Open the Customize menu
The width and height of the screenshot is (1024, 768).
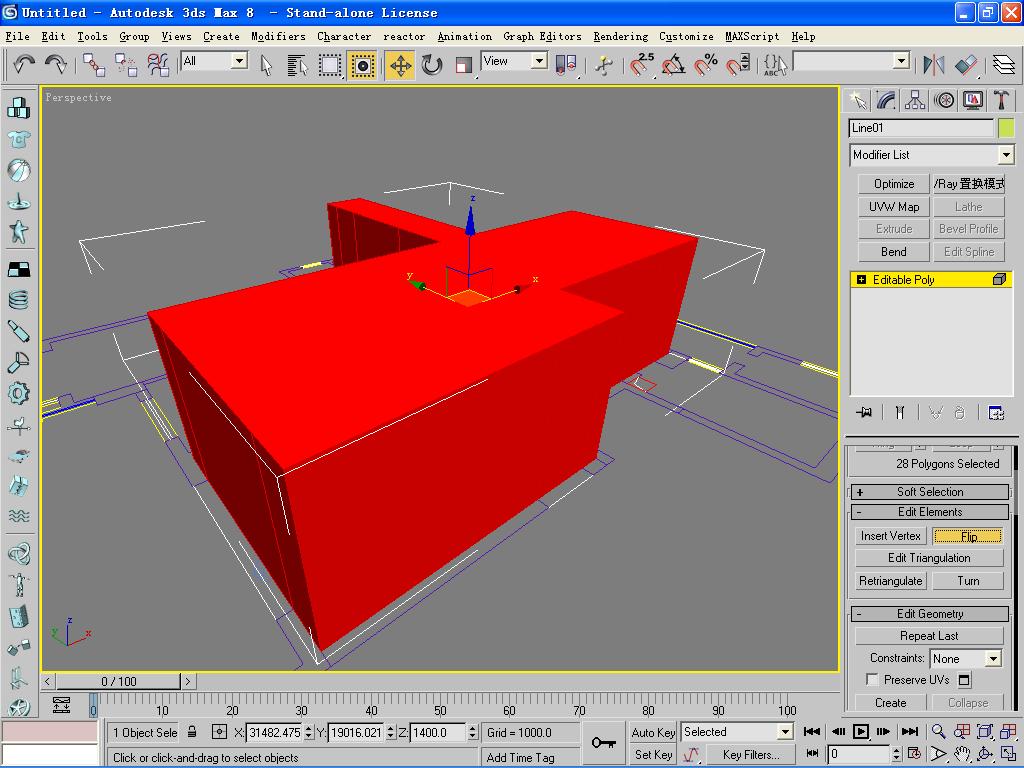(686, 37)
